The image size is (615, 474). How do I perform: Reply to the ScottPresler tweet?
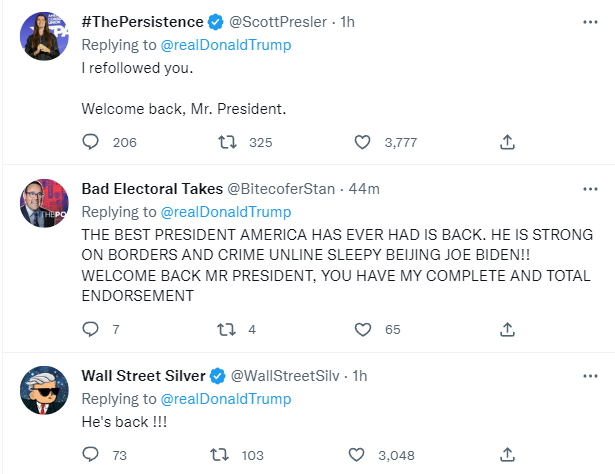[91, 143]
